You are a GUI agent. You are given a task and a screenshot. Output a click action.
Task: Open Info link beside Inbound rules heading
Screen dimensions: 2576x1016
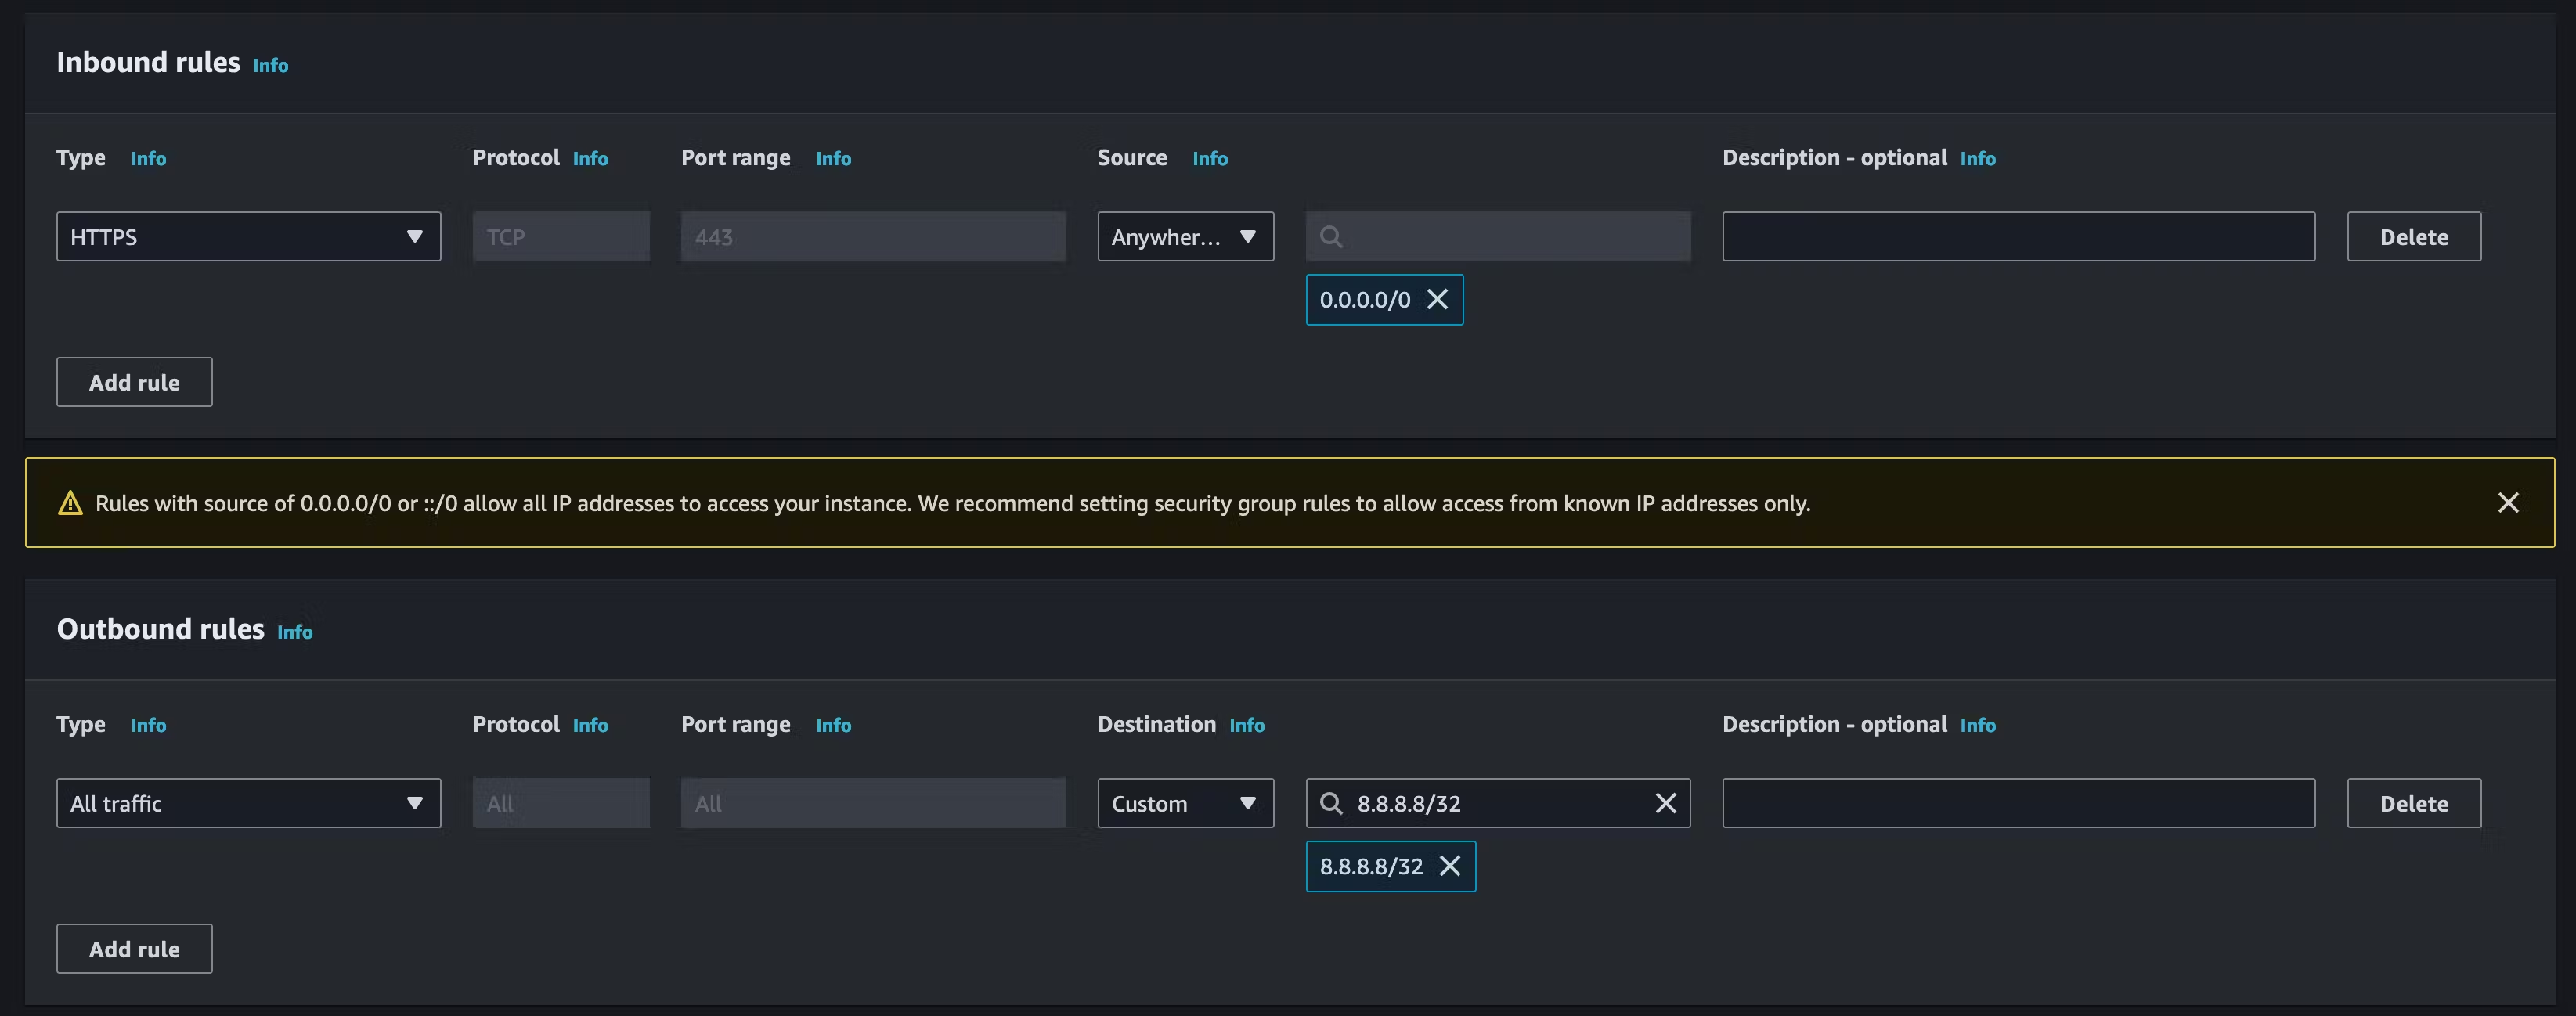point(270,65)
